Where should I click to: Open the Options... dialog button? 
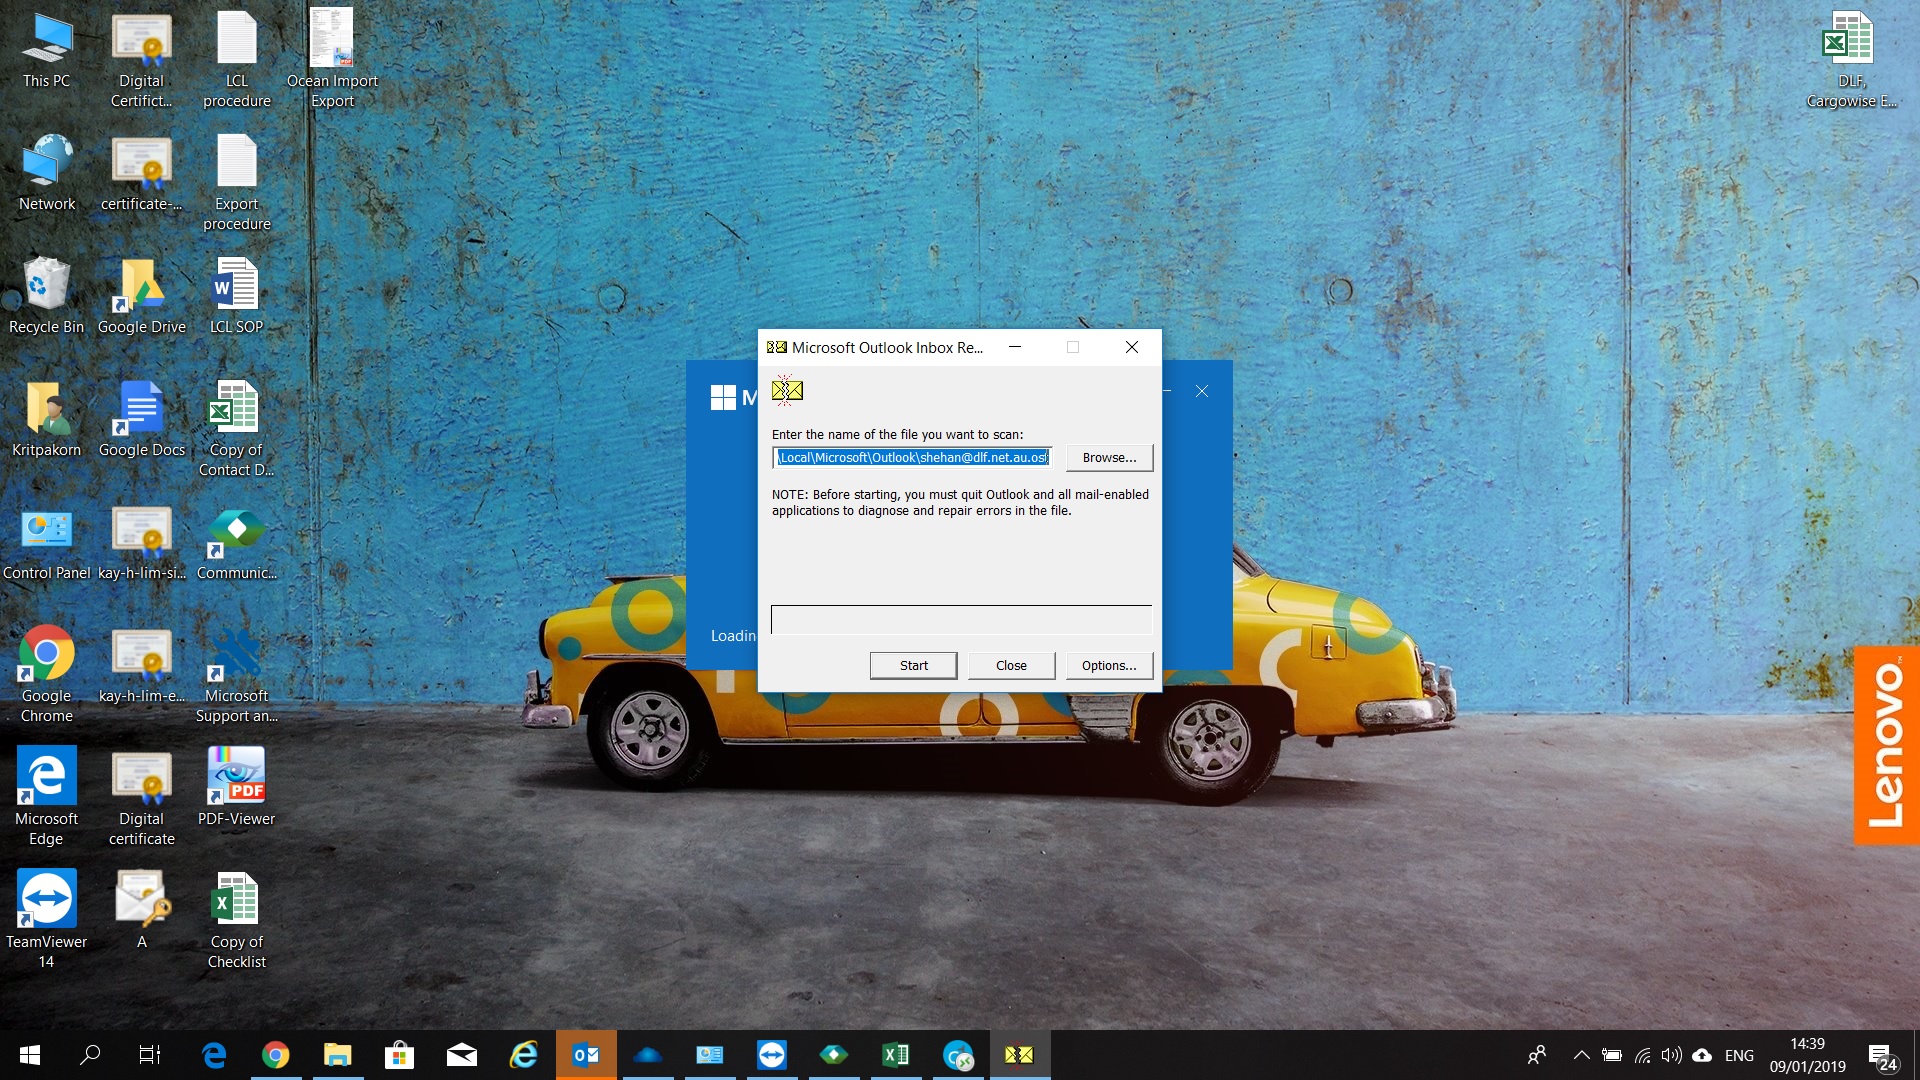pyautogui.click(x=1109, y=665)
